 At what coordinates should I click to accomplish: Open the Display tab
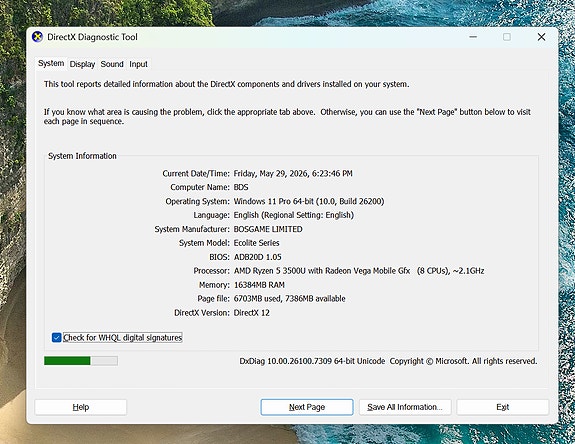coord(82,64)
